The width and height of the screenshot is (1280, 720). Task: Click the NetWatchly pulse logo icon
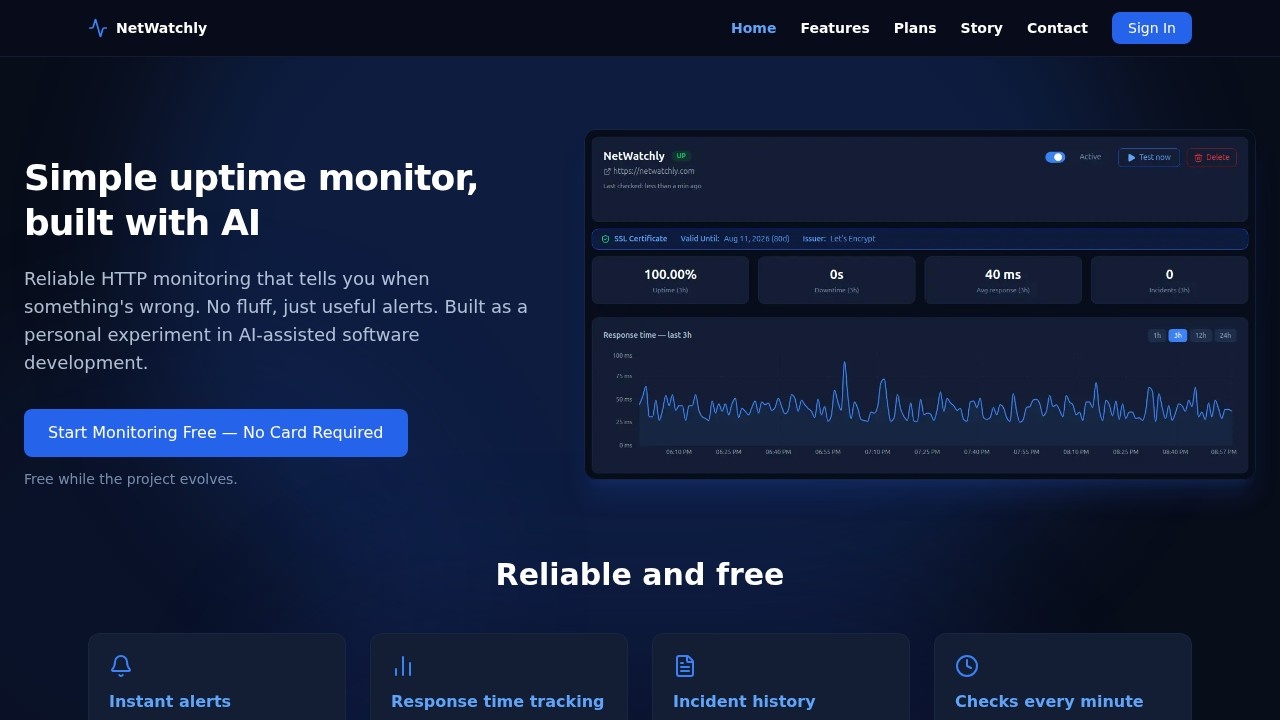[x=98, y=28]
